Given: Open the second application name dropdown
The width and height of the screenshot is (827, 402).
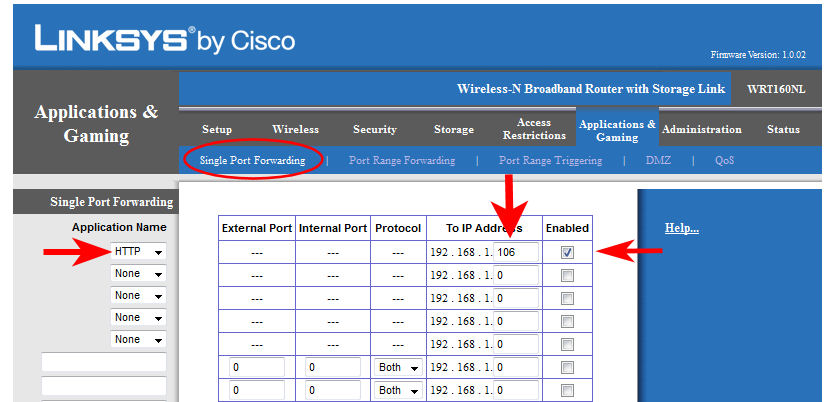Looking at the screenshot, I should [x=138, y=274].
